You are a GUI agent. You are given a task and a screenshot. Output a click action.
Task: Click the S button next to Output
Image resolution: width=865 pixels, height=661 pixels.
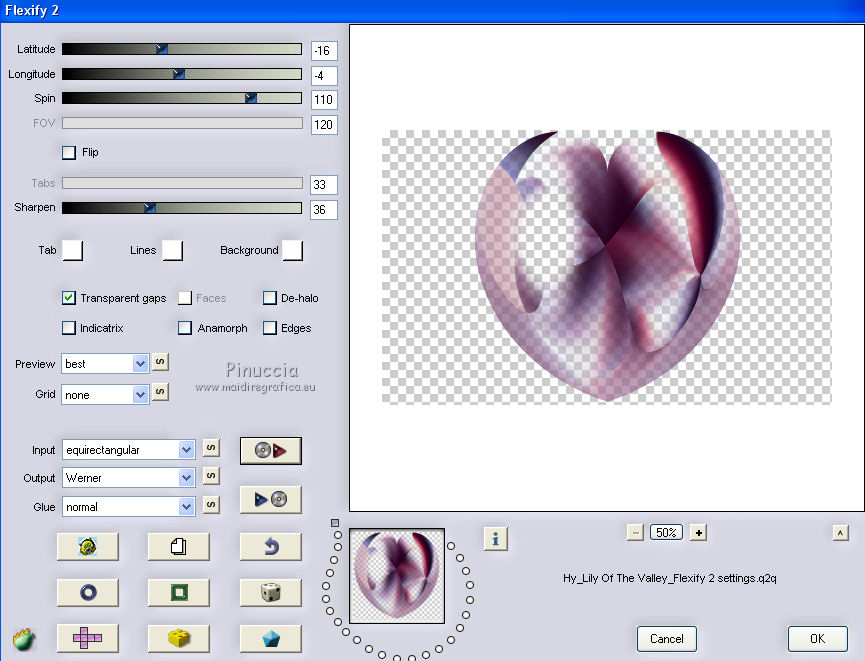(x=211, y=476)
